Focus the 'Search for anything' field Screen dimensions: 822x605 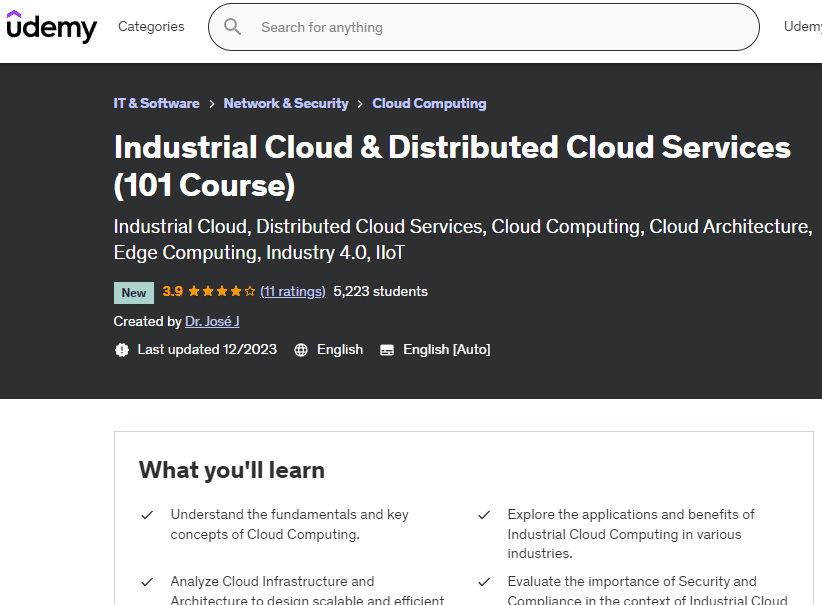point(500,27)
